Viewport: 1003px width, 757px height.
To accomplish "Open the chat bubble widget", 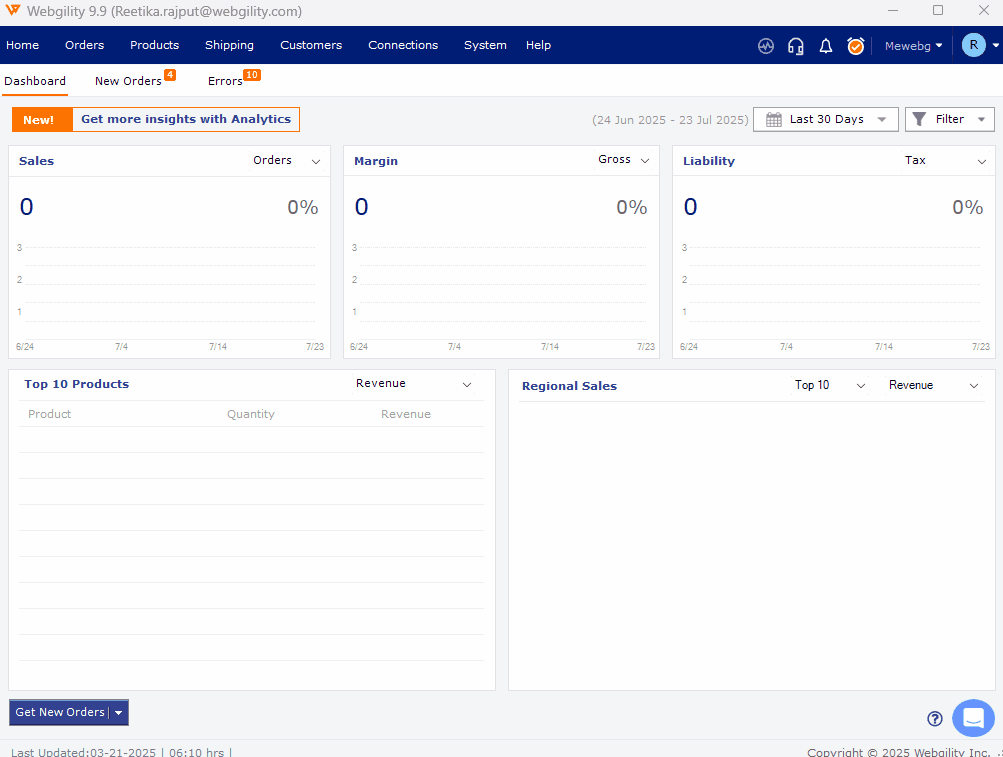I will tap(973, 718).
